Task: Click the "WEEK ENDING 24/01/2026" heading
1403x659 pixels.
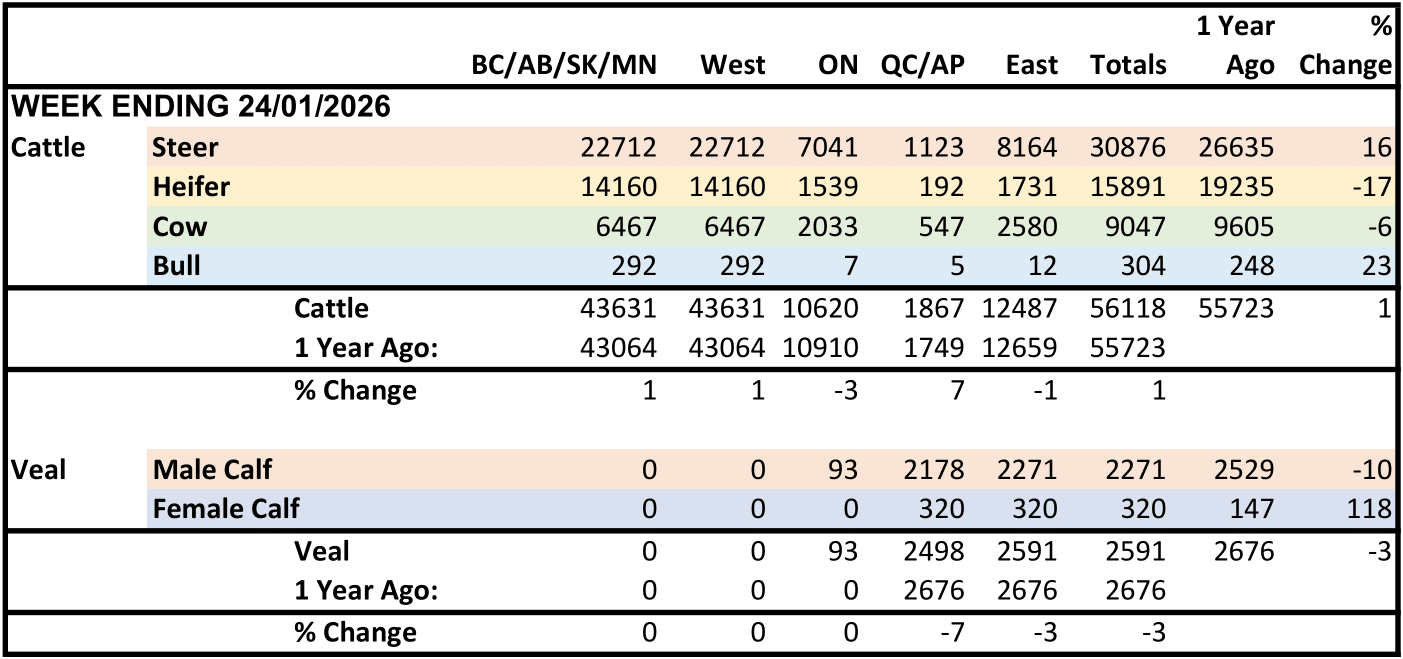Action: coord(201,106)
